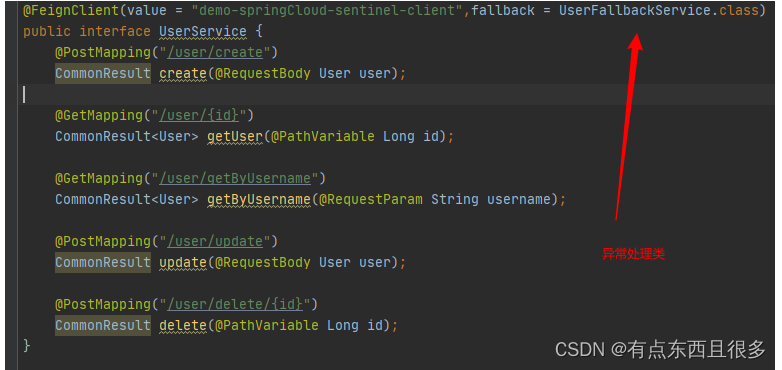Viewport: 782px width, 370px height.
Task: Click the "/user/{id}" GetMapping path
Action: click(202, 115)
